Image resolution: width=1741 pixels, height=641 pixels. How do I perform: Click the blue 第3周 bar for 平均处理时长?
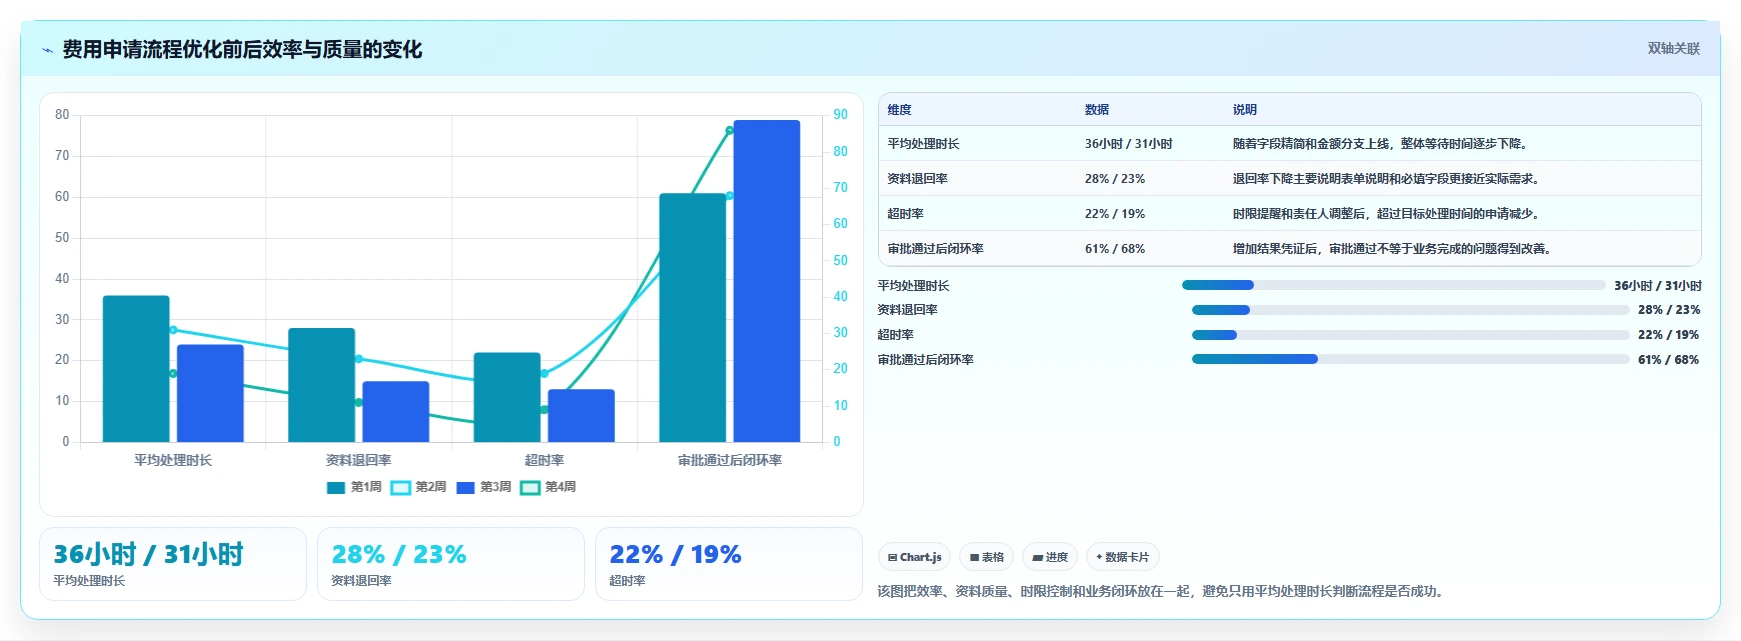[x=210, y=393]
